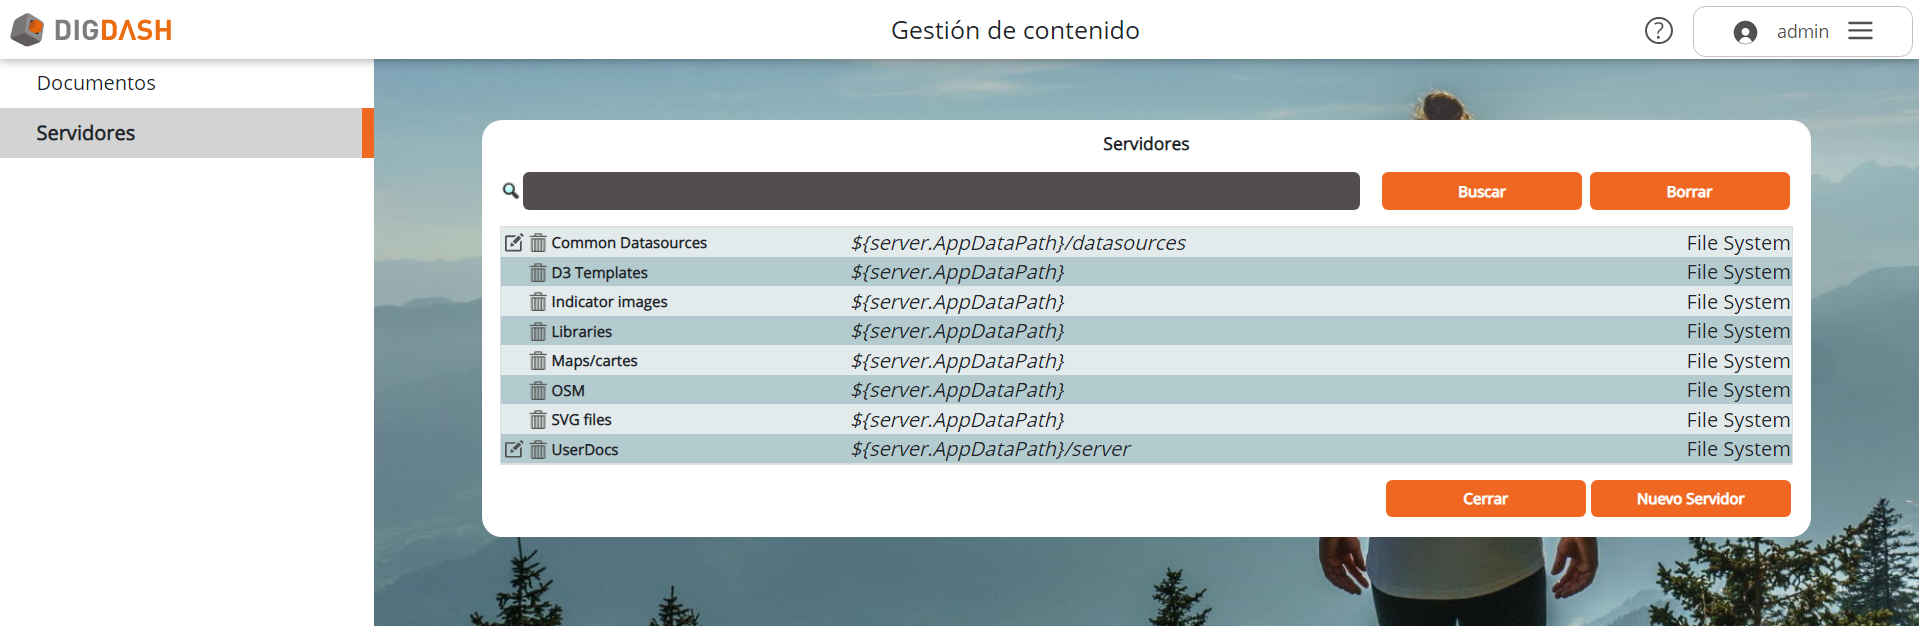Delete Maps/cartes with its trash icon
This screenshot has height=626, width=1919.
click(538, 361)
